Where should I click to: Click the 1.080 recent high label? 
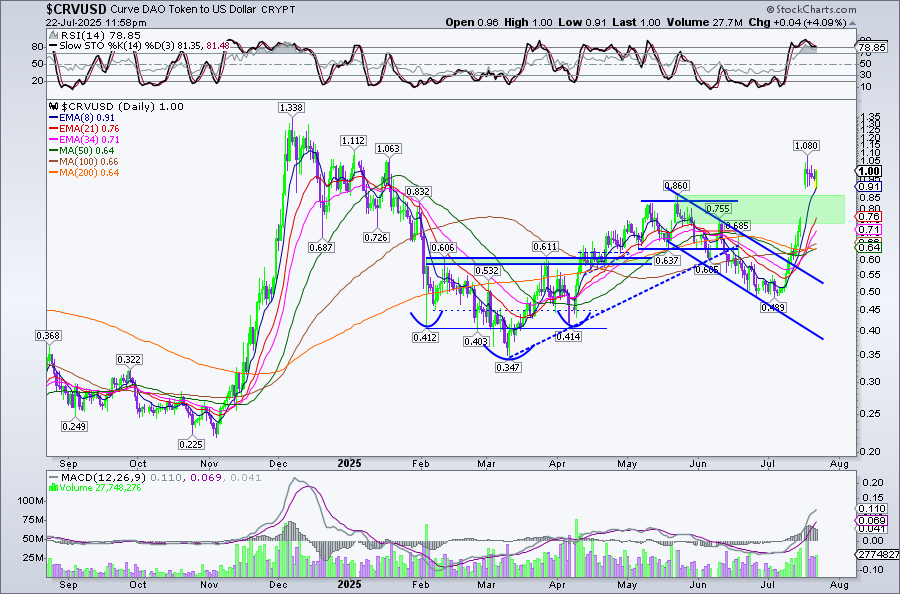coord(806,146)
